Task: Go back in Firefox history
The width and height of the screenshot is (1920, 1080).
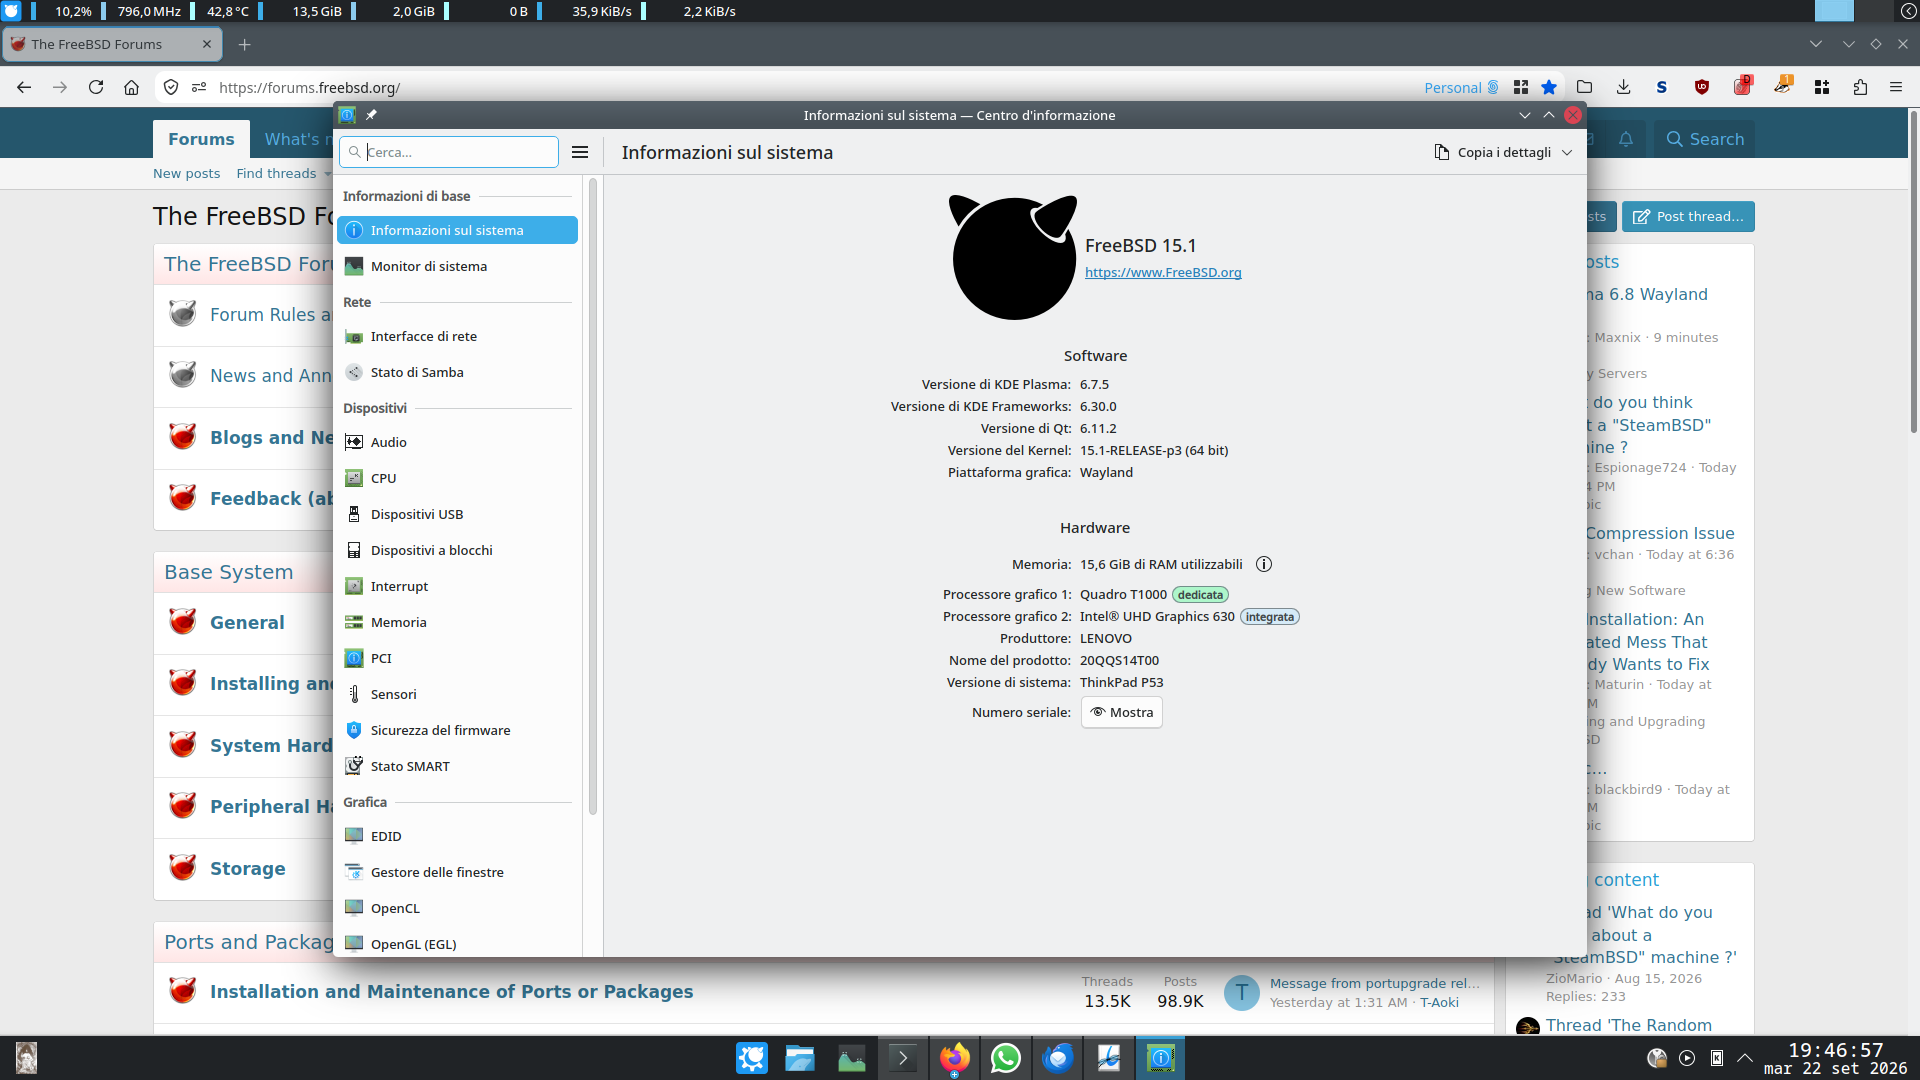Action: (x=24, y=87)
